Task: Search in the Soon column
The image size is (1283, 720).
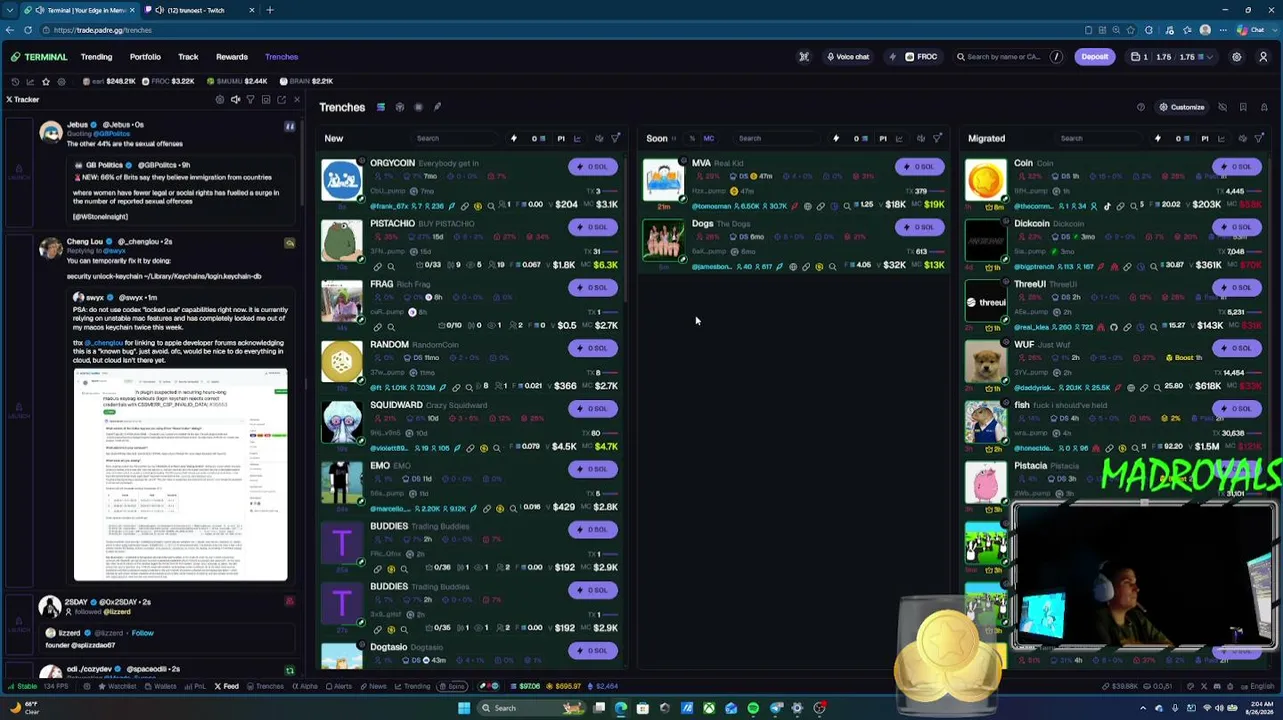Action: pos(775,139)
